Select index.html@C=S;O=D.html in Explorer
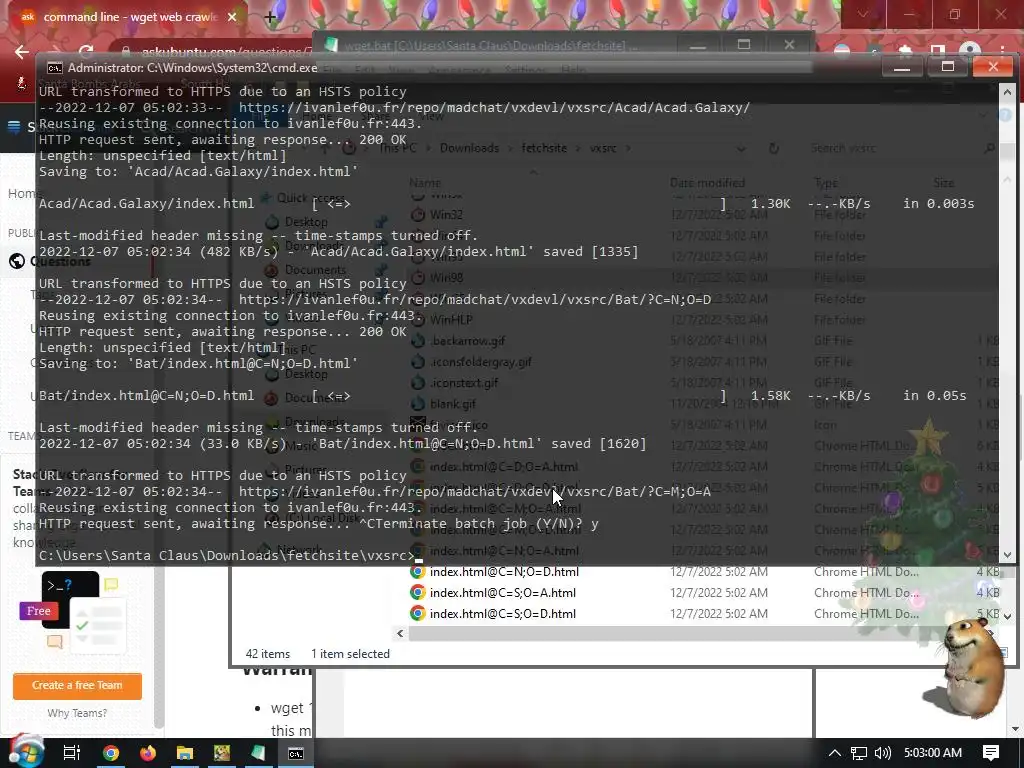The height and width of the screenshot is (768, 1024). 503,614
